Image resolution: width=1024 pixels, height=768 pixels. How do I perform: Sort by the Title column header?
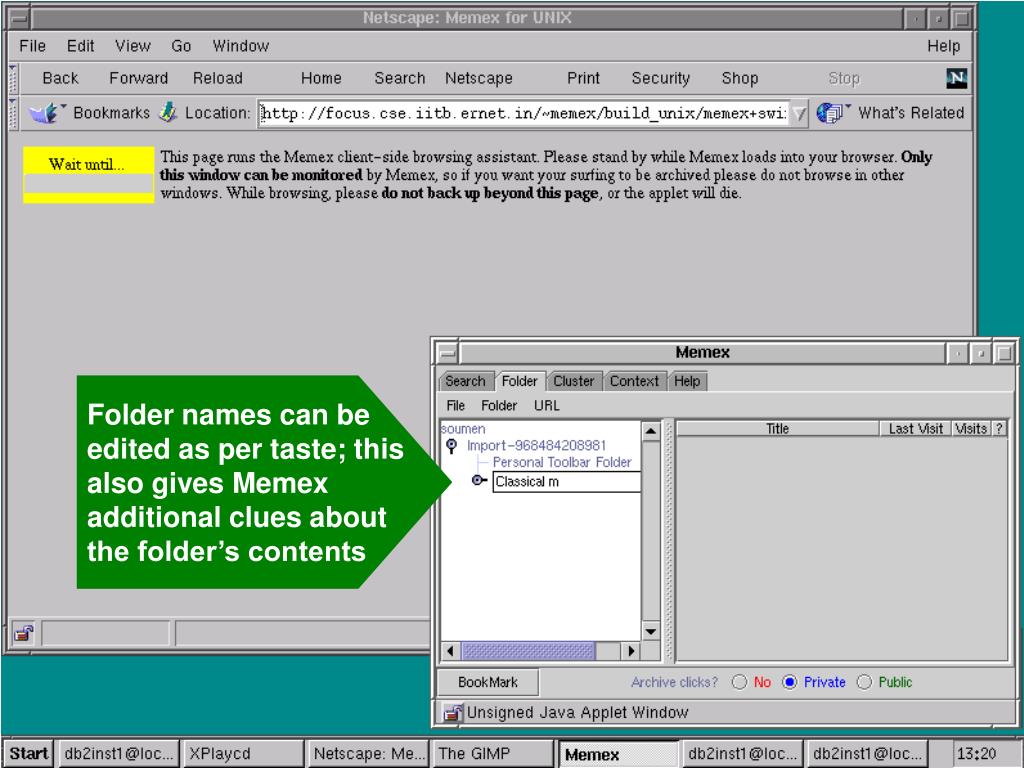pyautogui.click(x=778, y=429)
